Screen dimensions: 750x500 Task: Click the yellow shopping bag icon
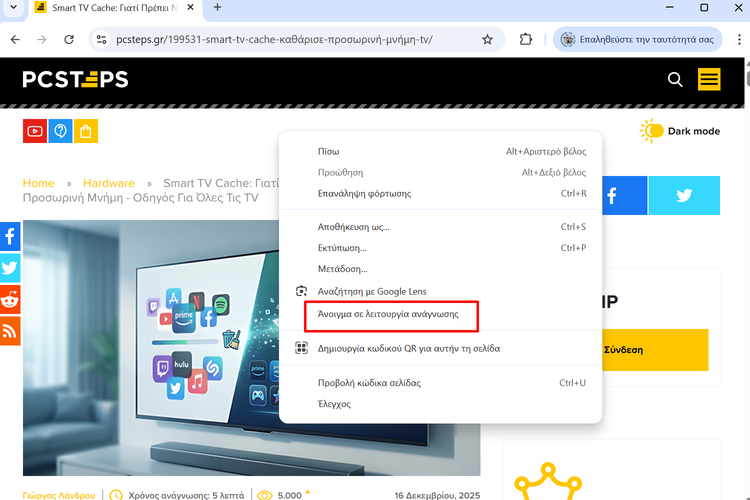click(x=86, y=131)
